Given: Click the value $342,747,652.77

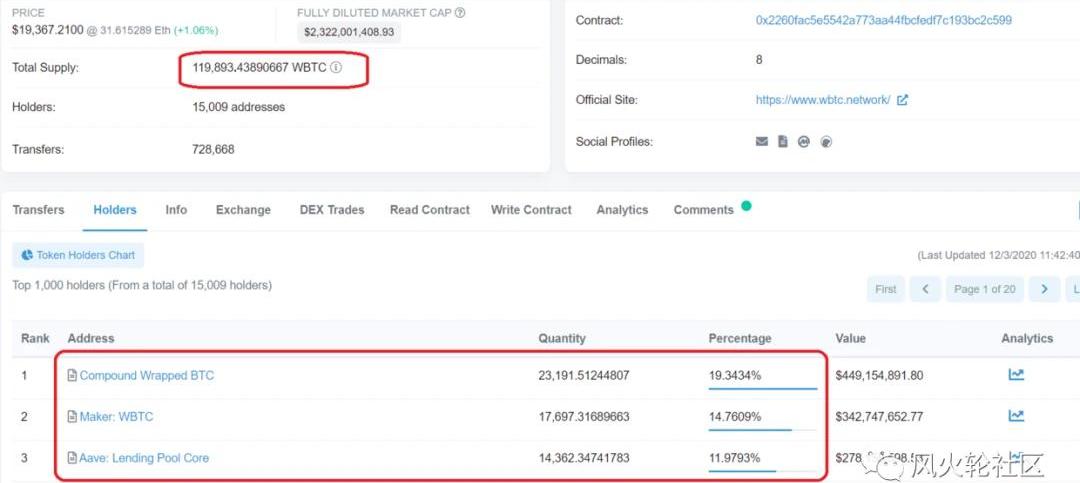Looking at the screenshot, I should pos(880,417).
